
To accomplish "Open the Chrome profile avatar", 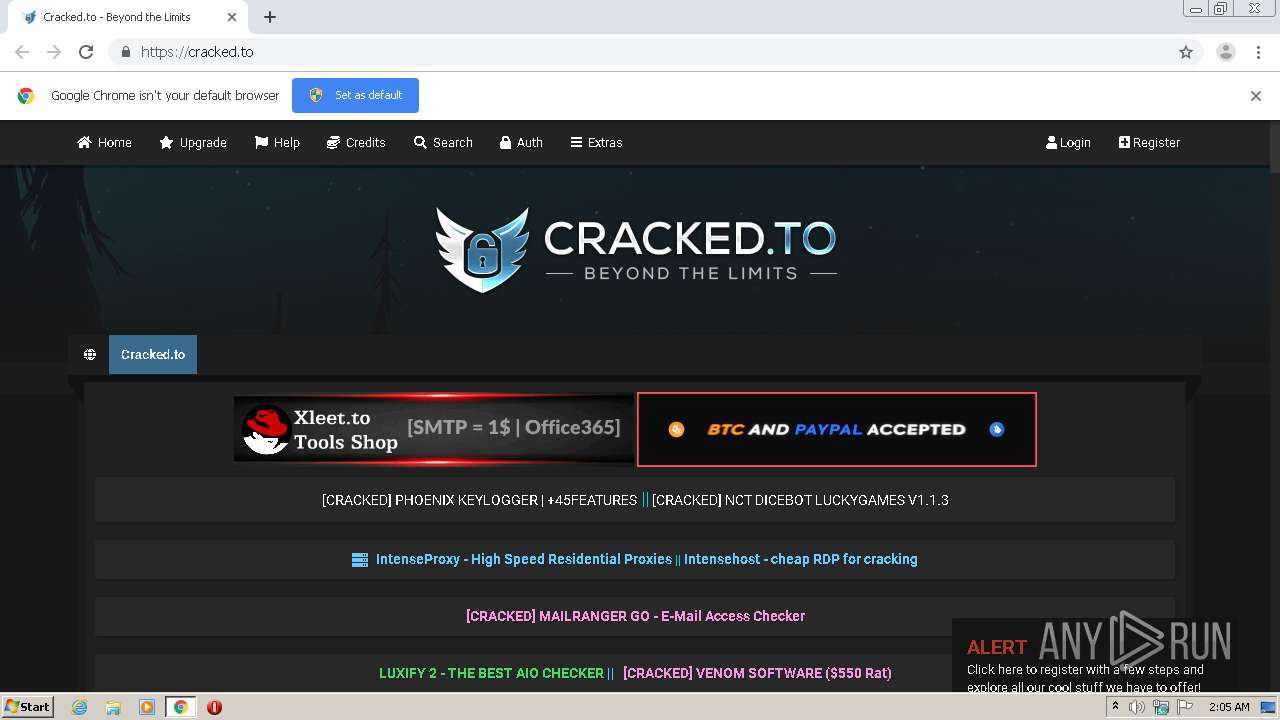I will click(x=1225, y=52).
